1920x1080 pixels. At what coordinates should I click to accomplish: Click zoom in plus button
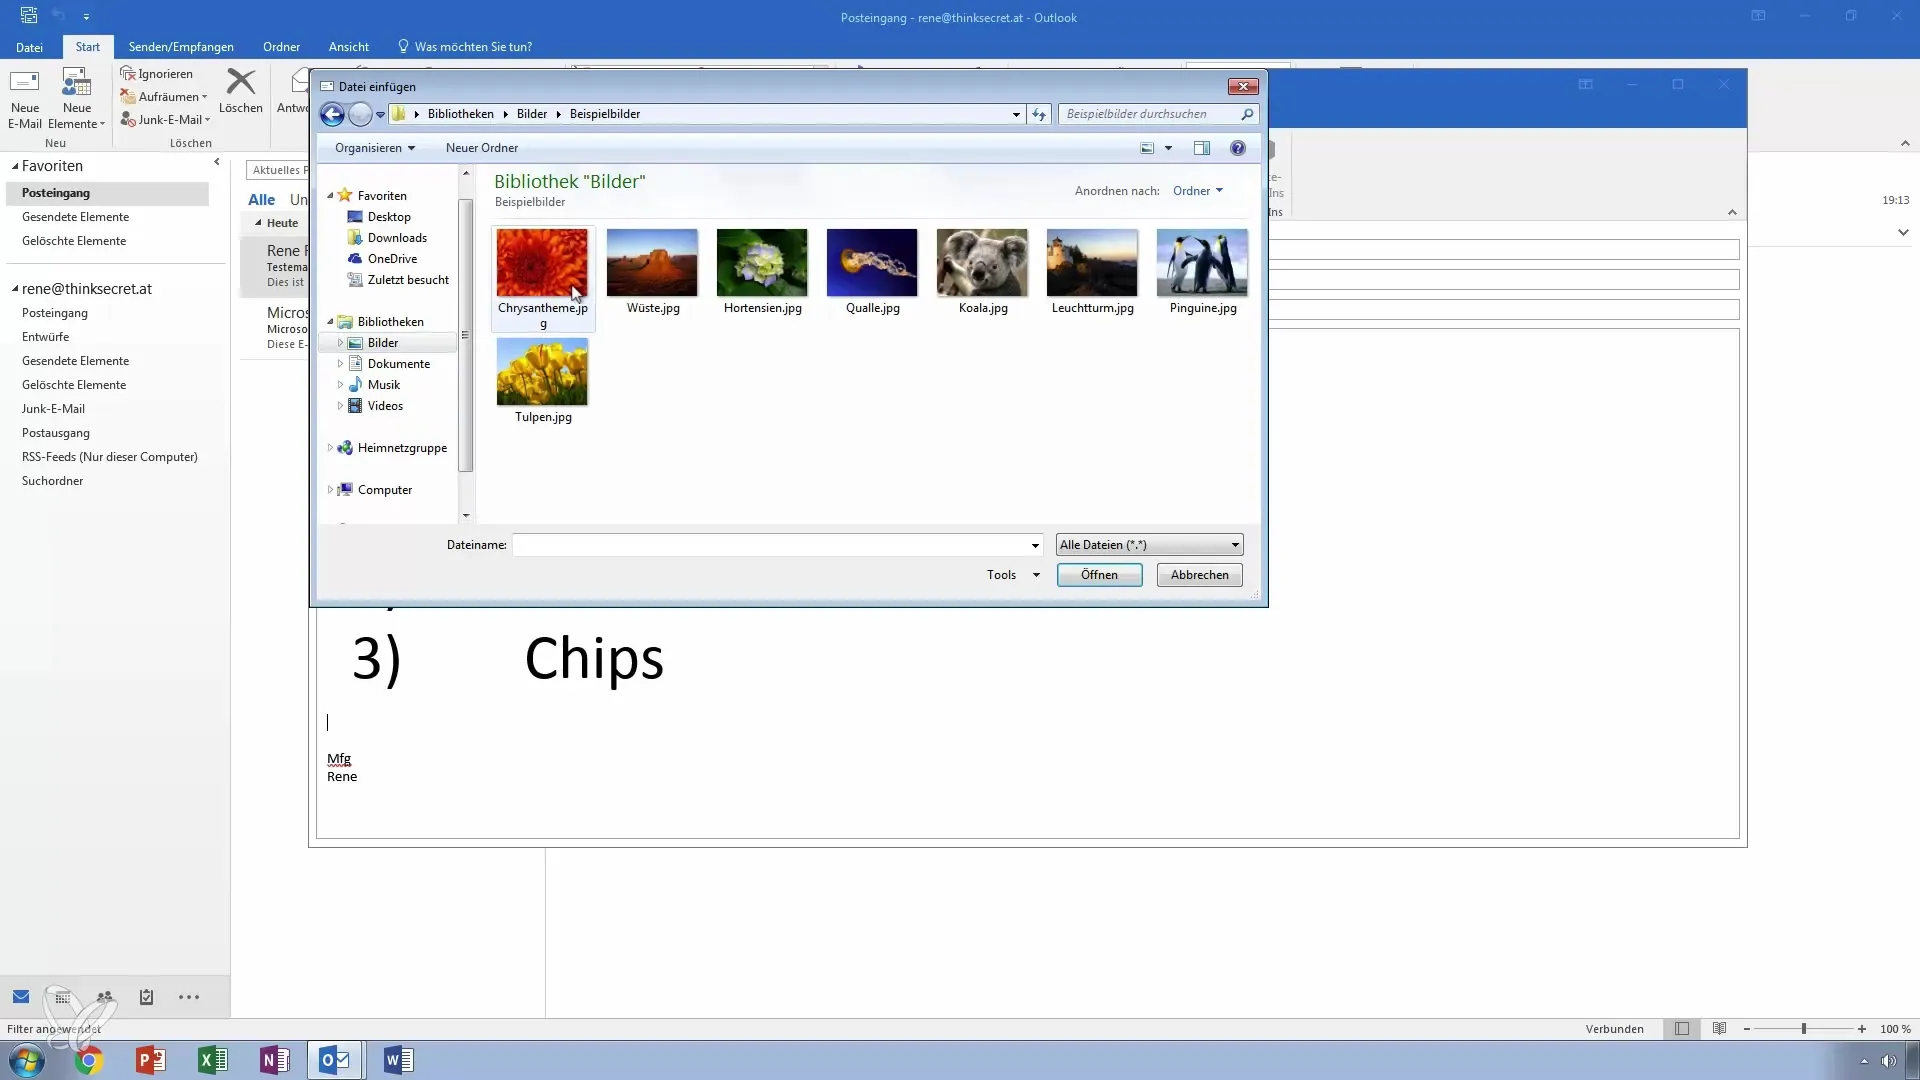pos(1862,1029)
